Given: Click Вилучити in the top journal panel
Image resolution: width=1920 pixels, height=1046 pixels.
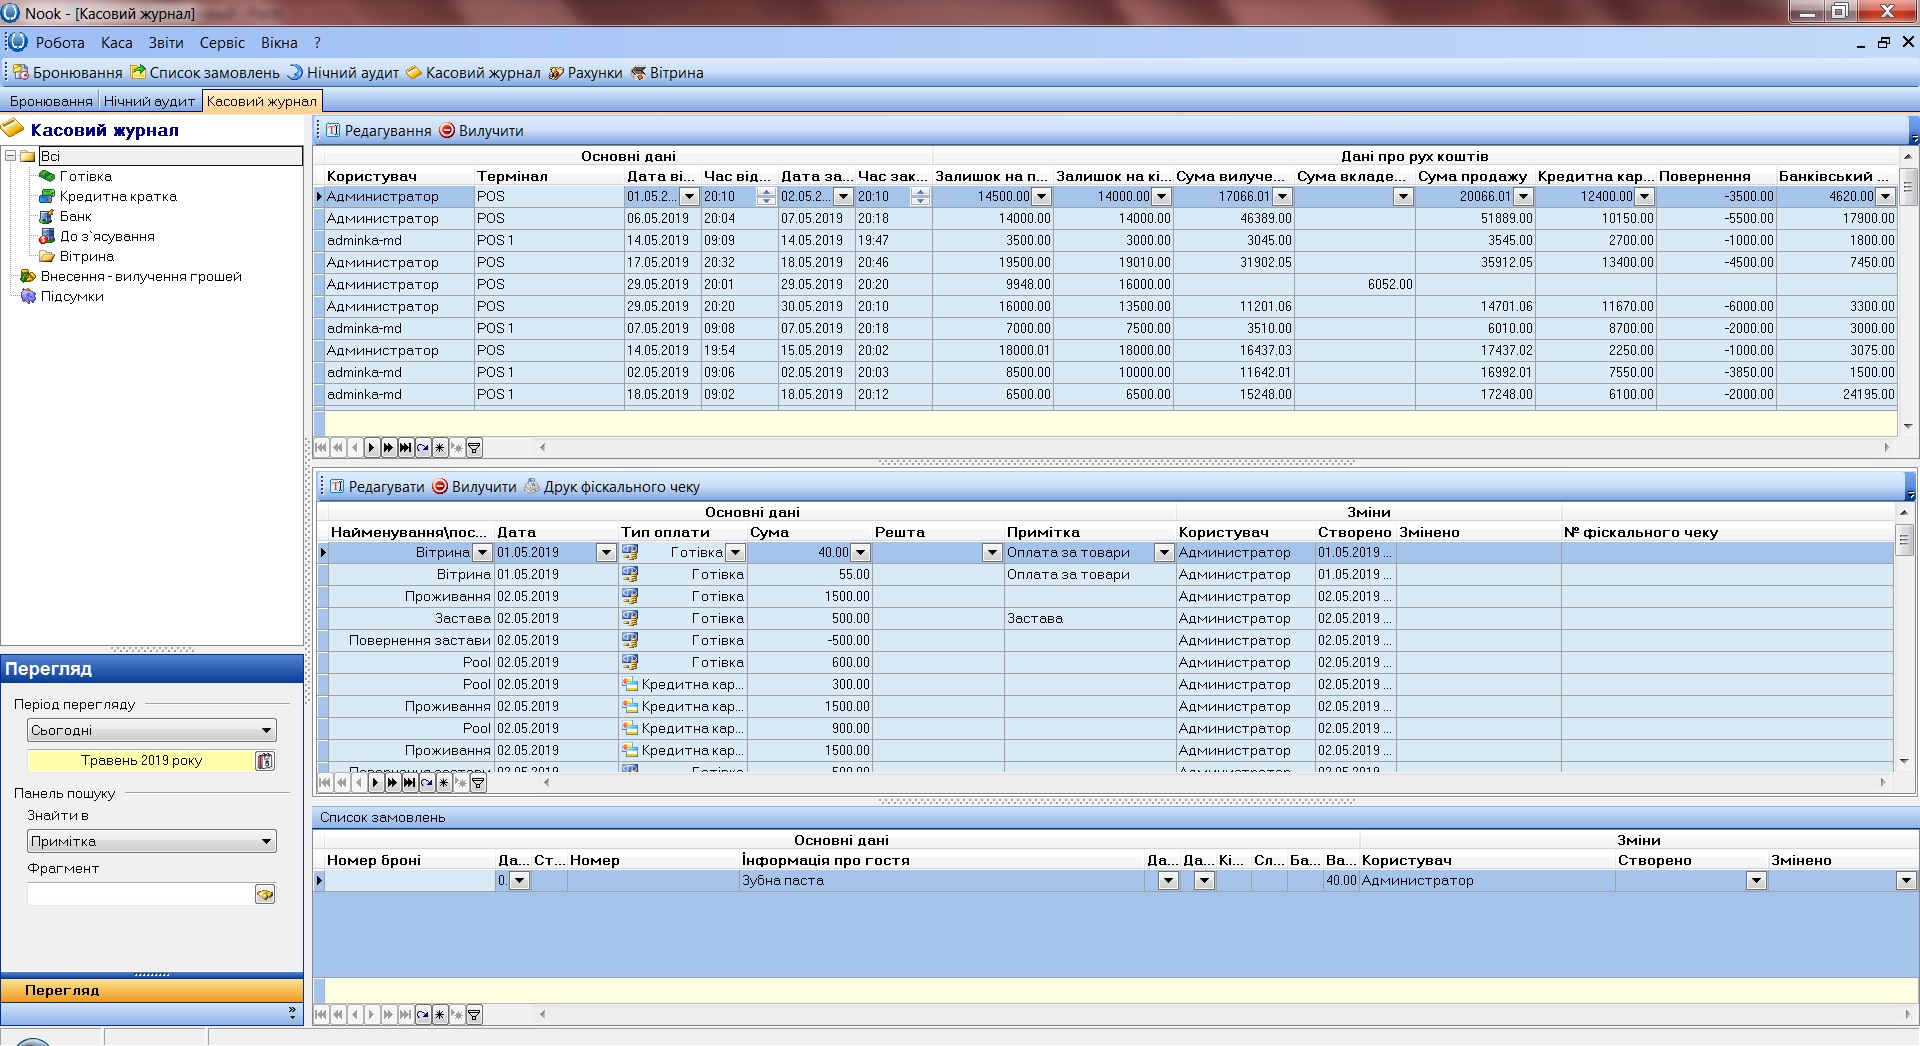Looking at the screenshot, I should [x=482, y=131].
